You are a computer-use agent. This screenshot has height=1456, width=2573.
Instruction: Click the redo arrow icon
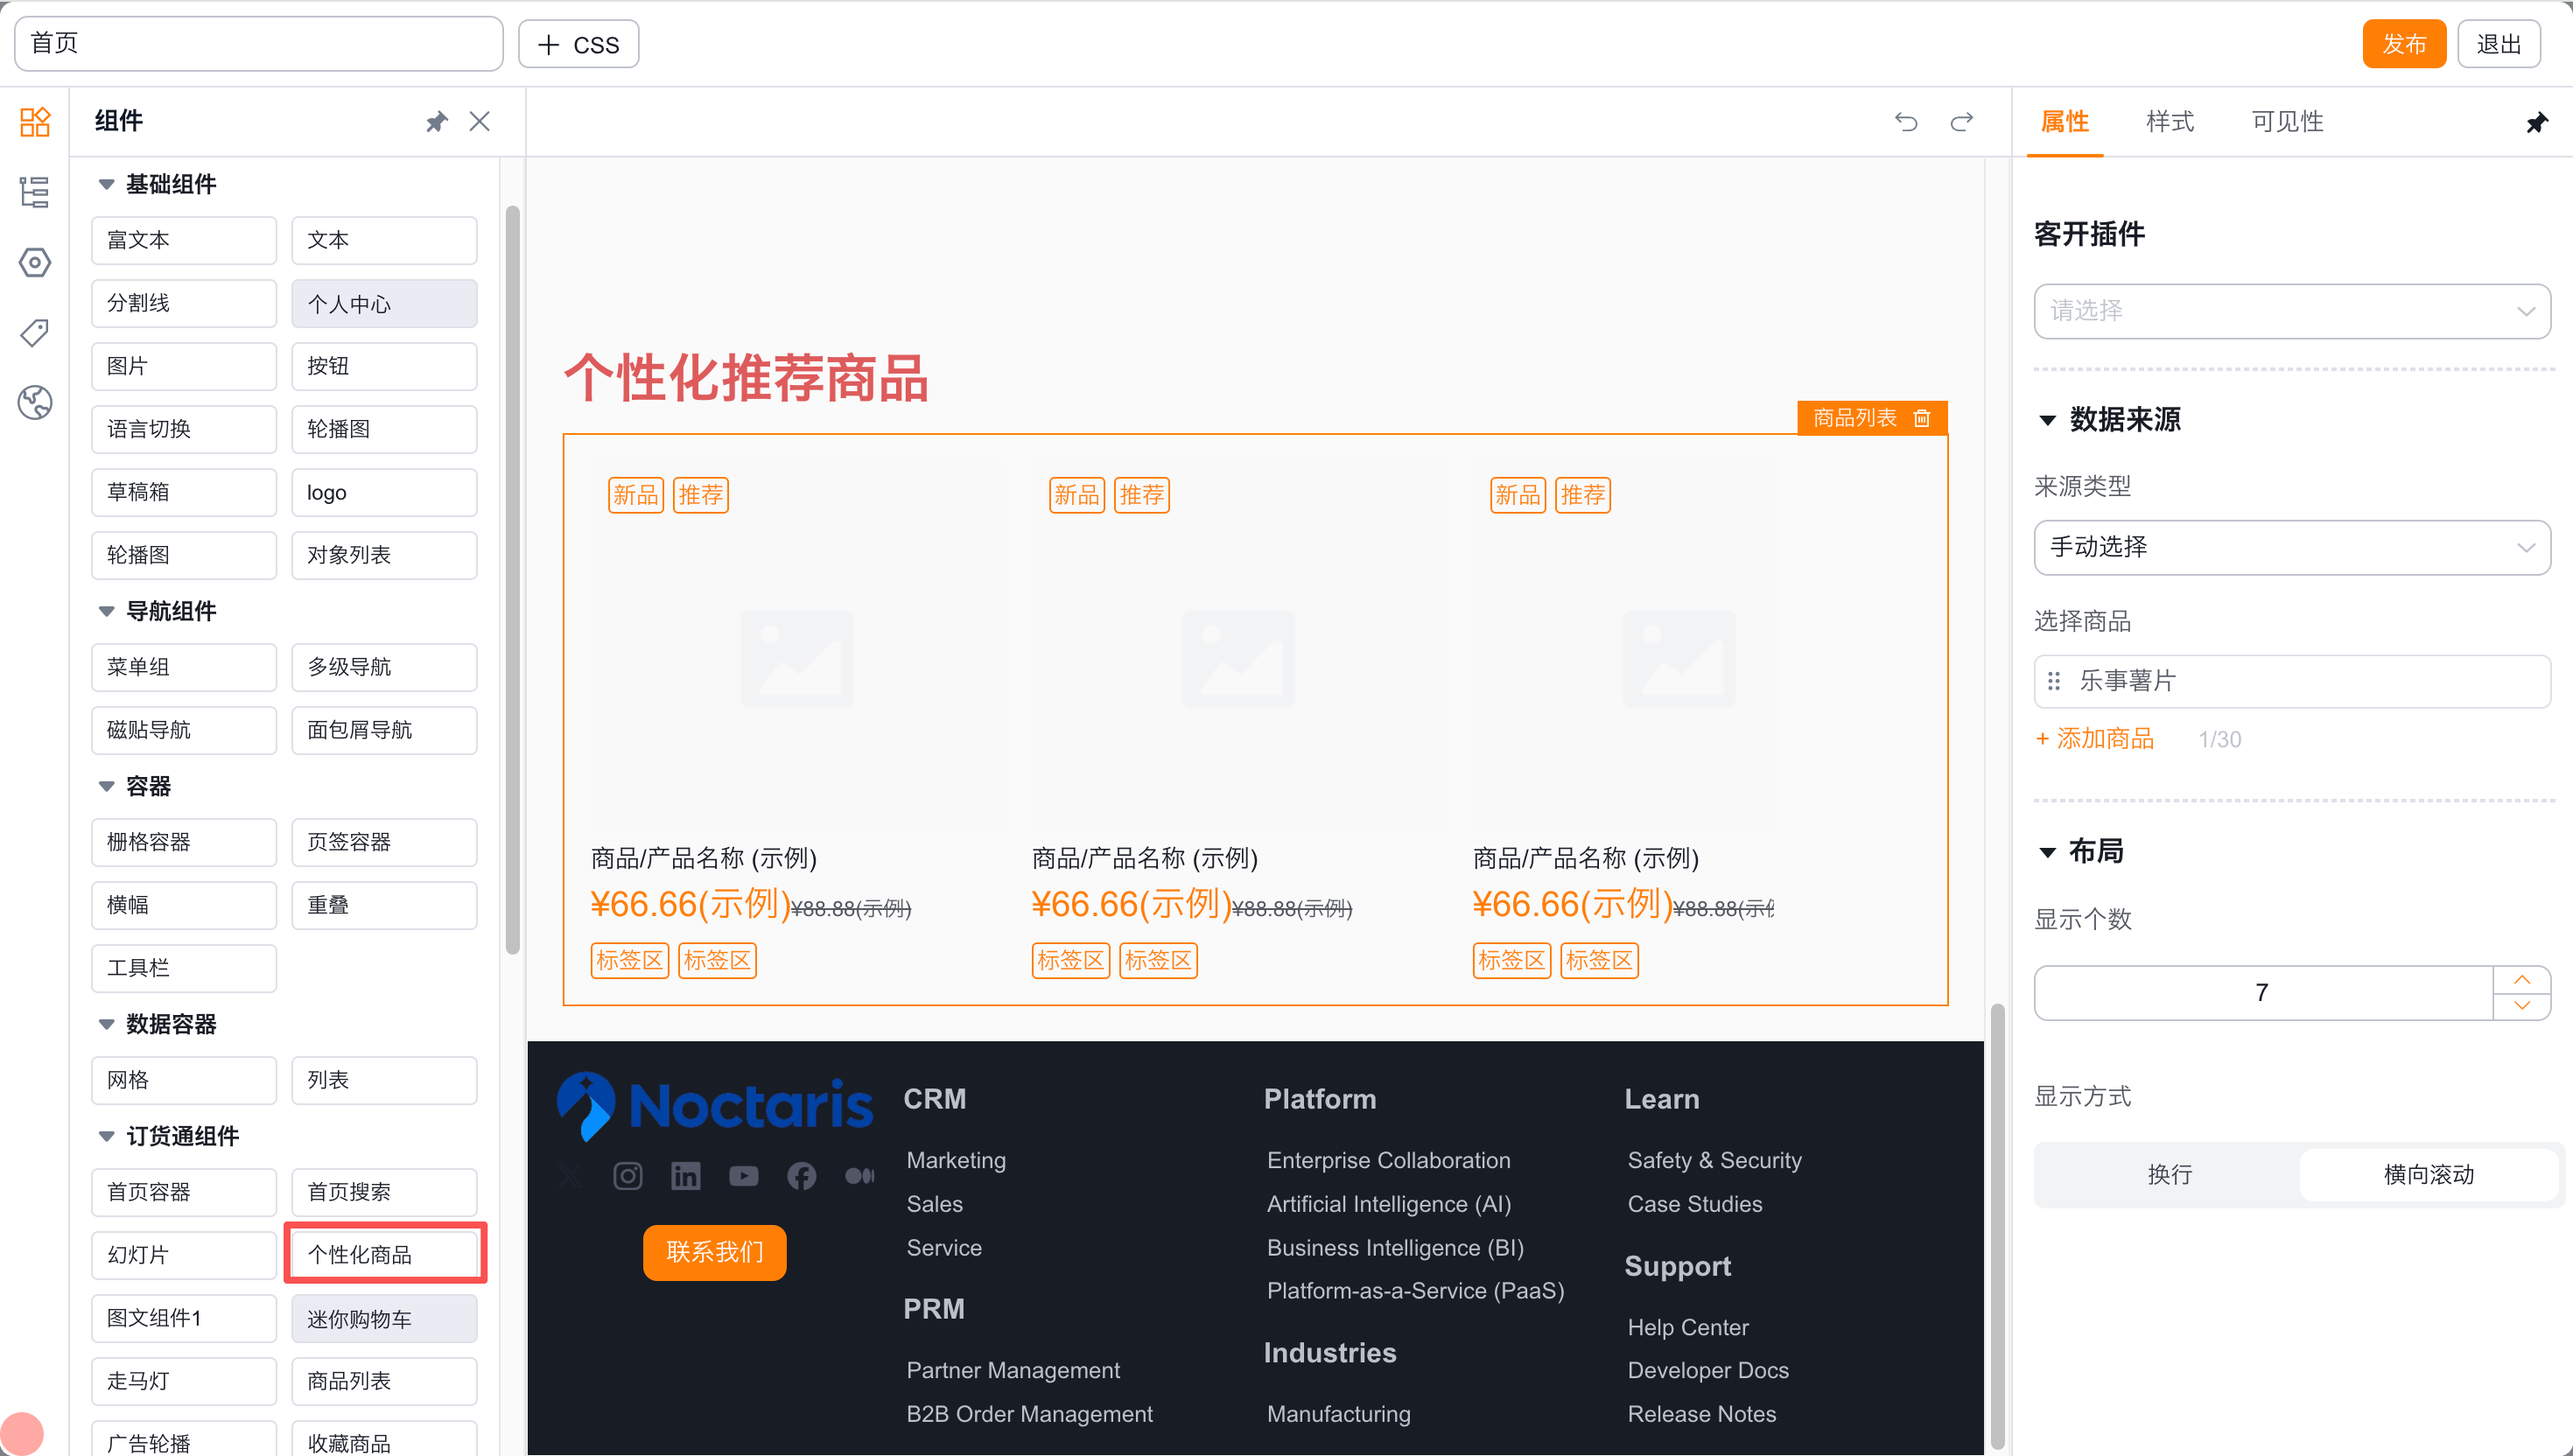tap(1961, 122)
